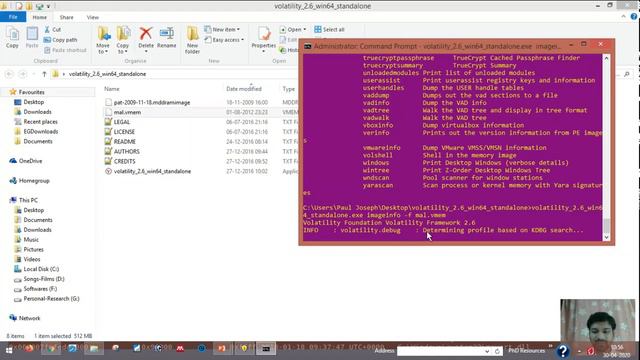640x360 pixels.
Task: Switch to the View ribbon tab
Action: [x=93, y=17]
